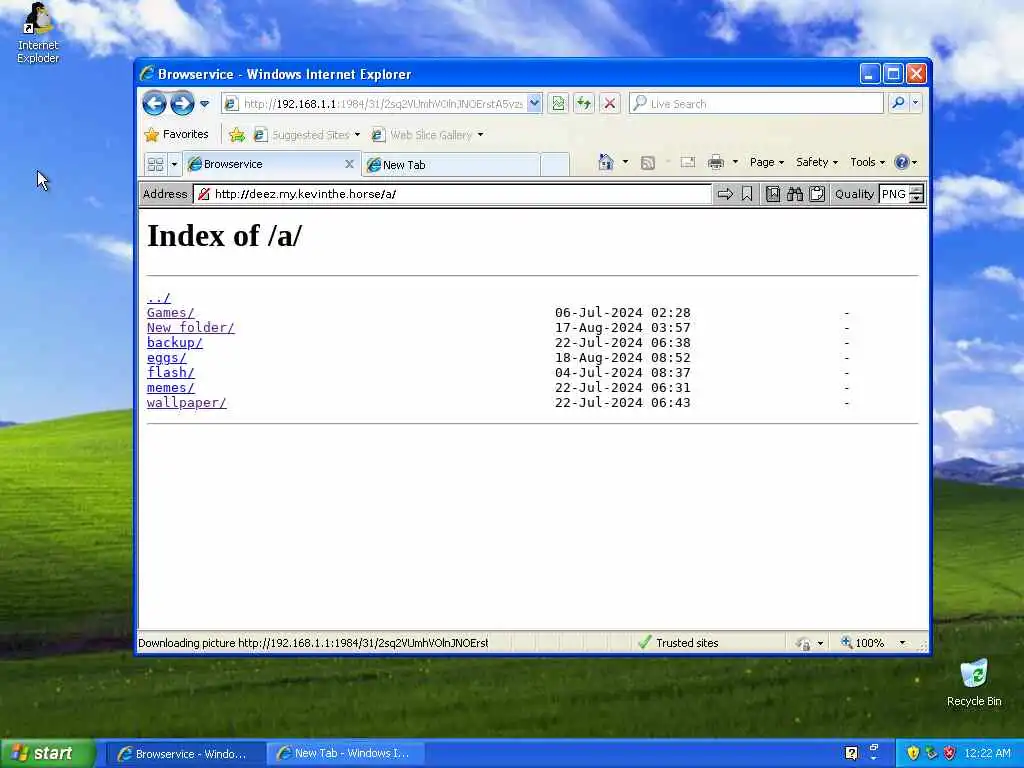This screenshot has height=768, width=1024.
Task: Open the Page menu
Action: (x=767, y=162)
